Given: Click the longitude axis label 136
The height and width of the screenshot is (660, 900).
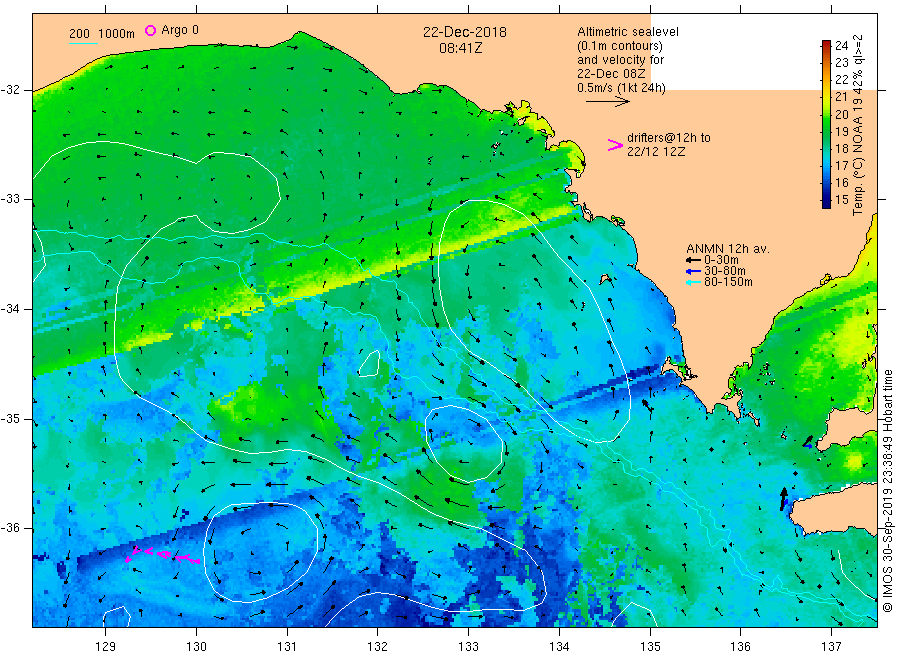Looking at the screenshot, I should 740,647.
